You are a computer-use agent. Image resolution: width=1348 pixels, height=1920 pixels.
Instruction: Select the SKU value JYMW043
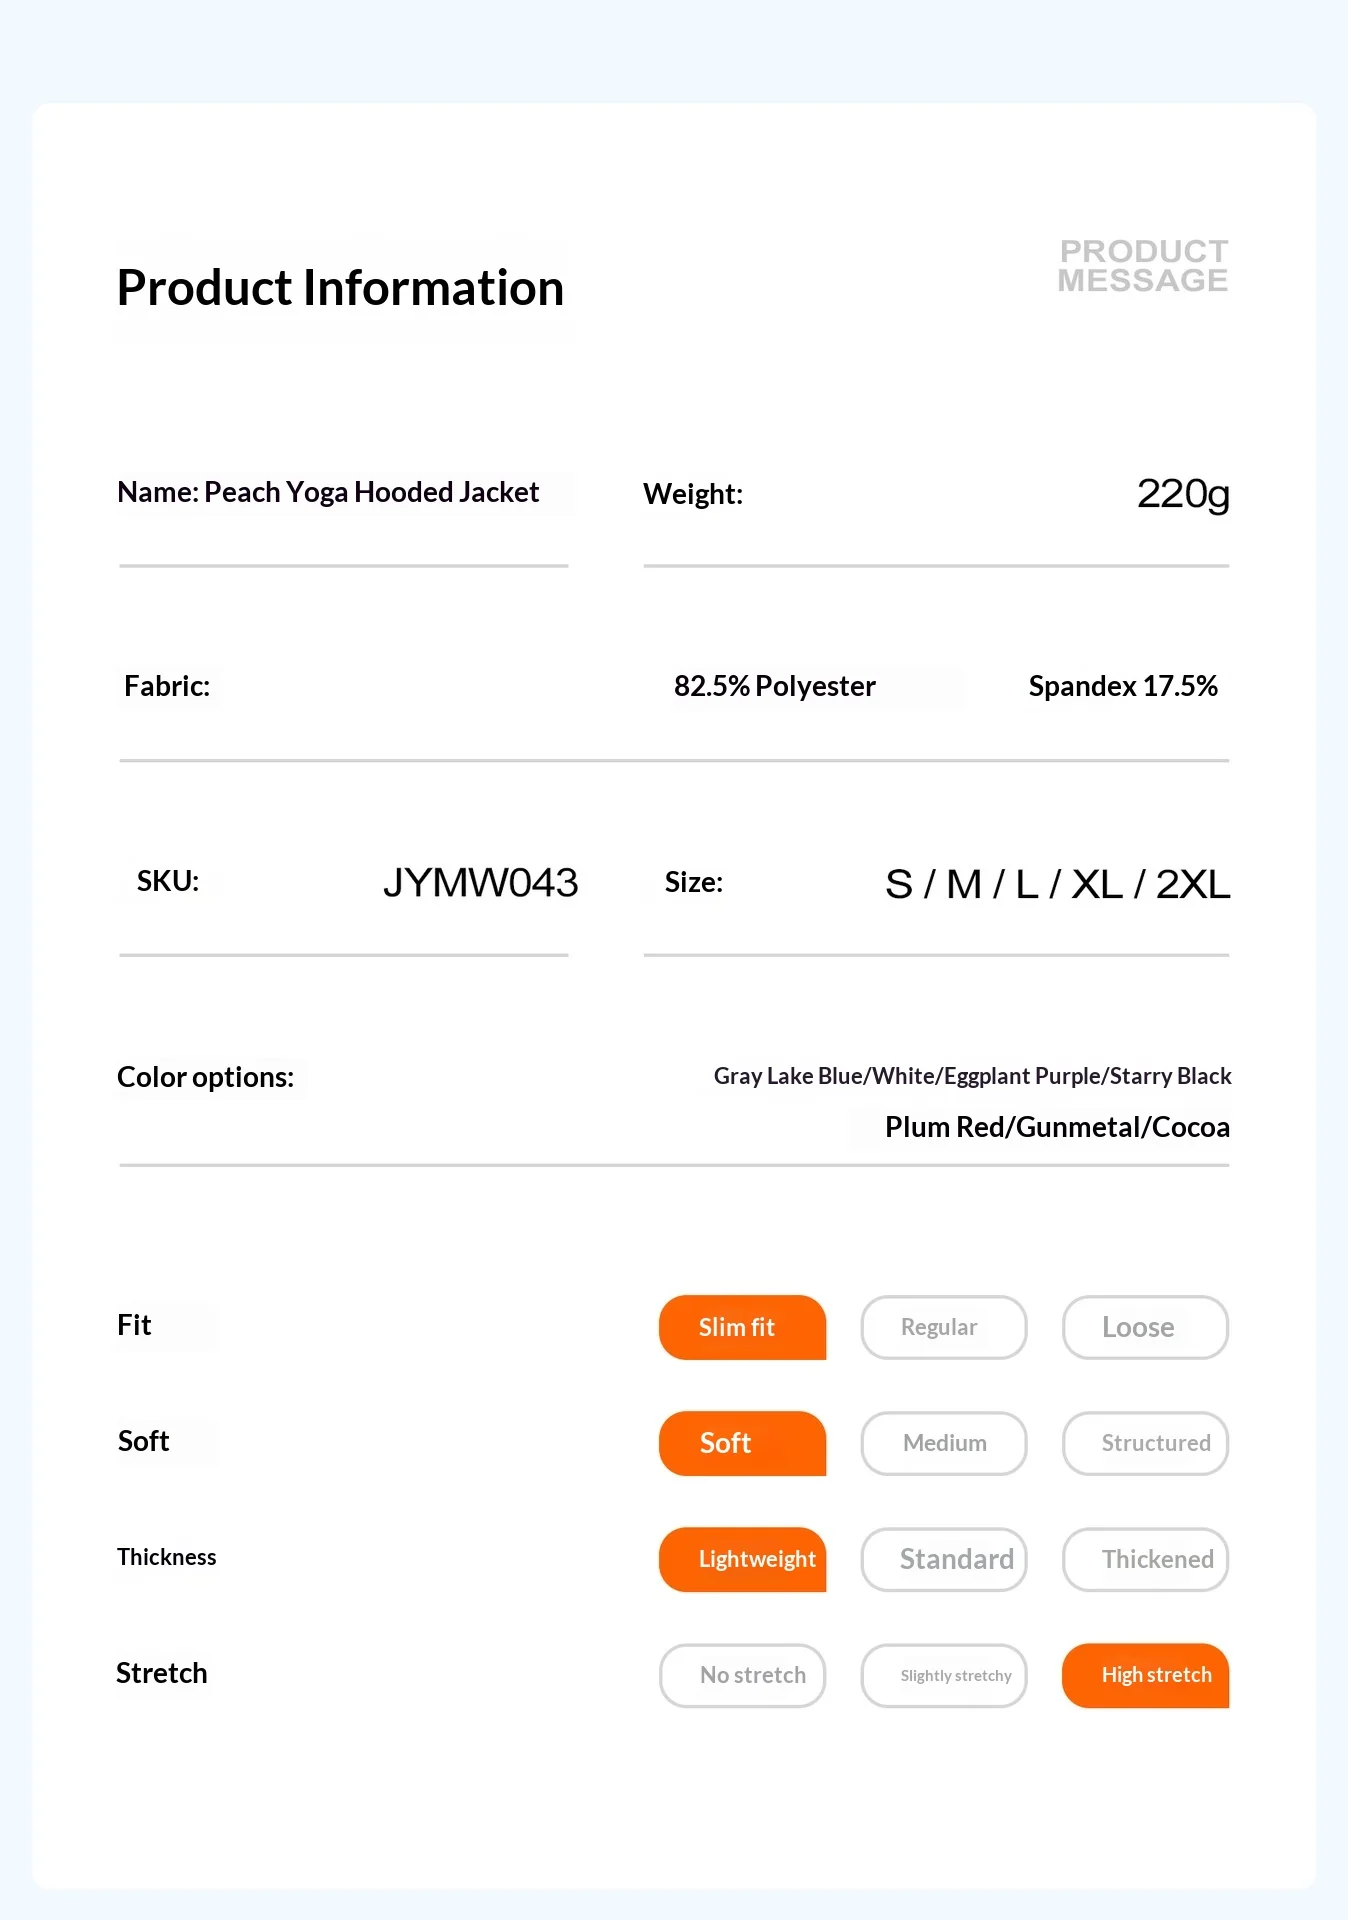(x=480, y=882)
